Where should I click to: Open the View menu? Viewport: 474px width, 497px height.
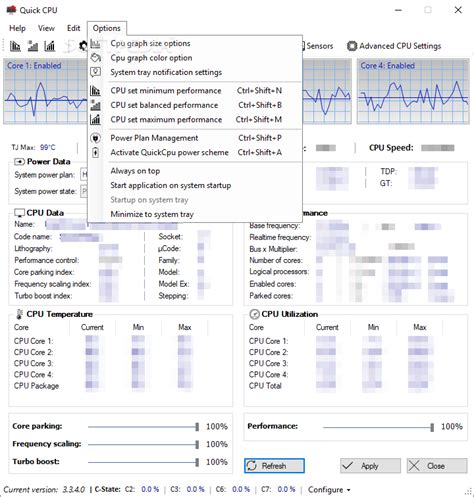tap(46, 28)
